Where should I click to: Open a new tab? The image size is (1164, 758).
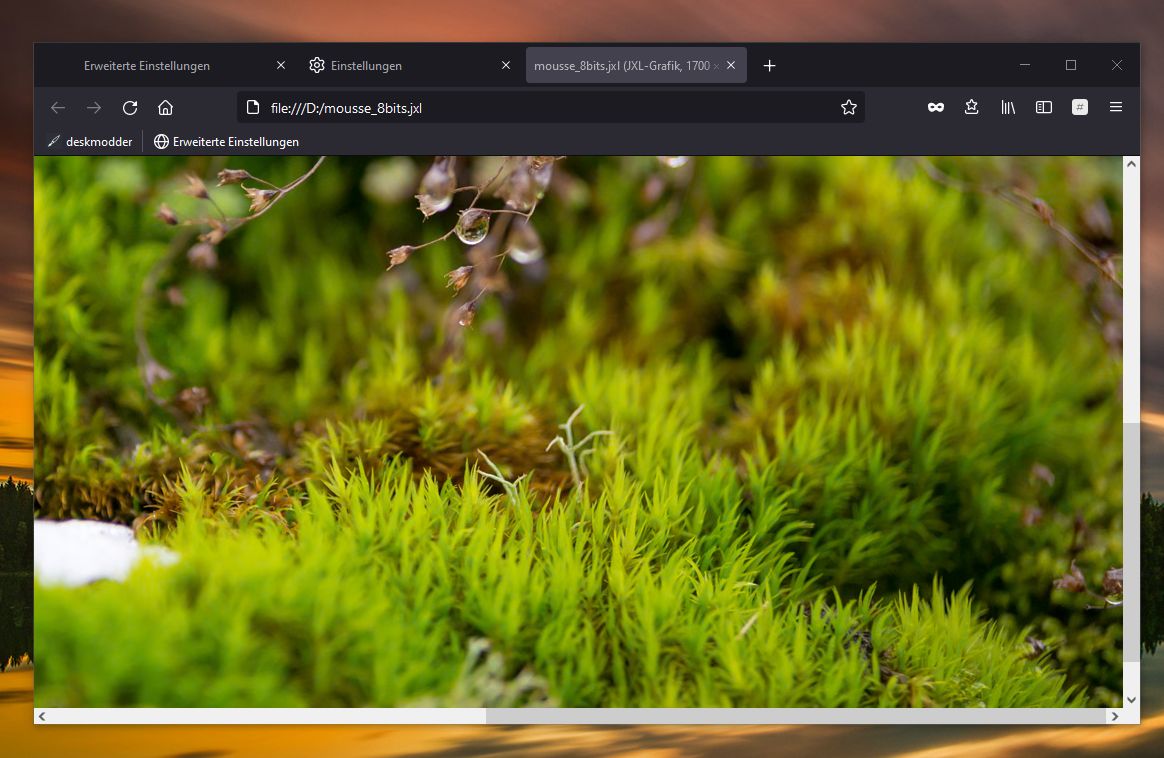pyautogui.click(x=770, y=66)
